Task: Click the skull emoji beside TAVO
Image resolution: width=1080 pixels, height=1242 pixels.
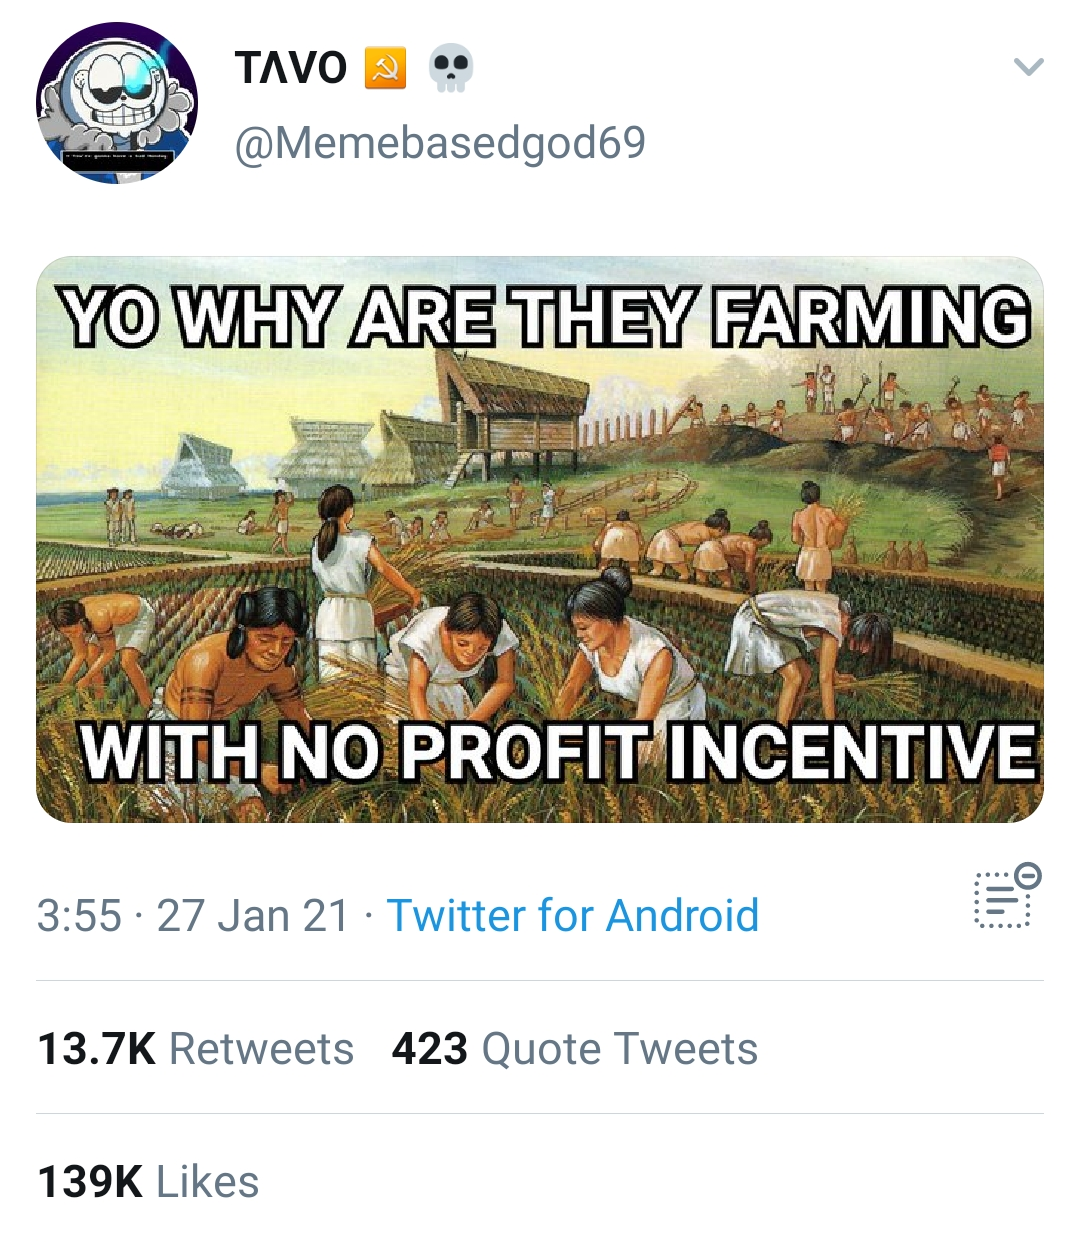Action: tap(450, 68)
